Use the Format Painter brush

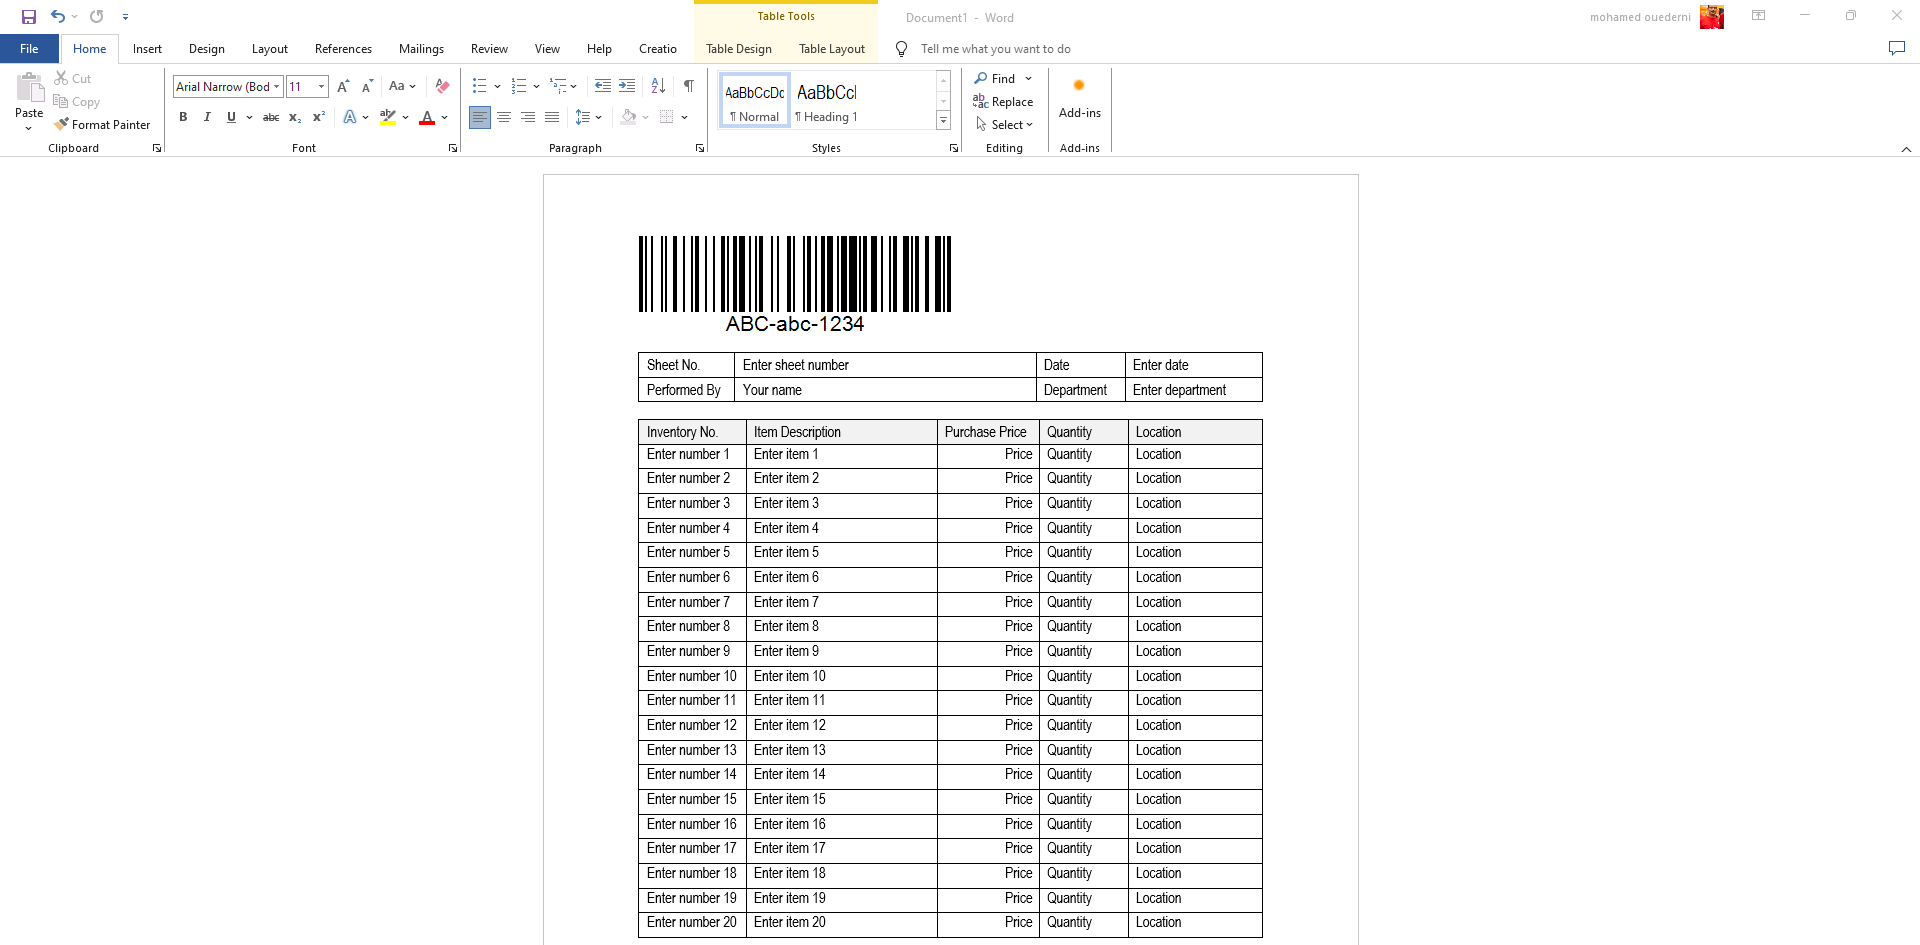(102, 125)
